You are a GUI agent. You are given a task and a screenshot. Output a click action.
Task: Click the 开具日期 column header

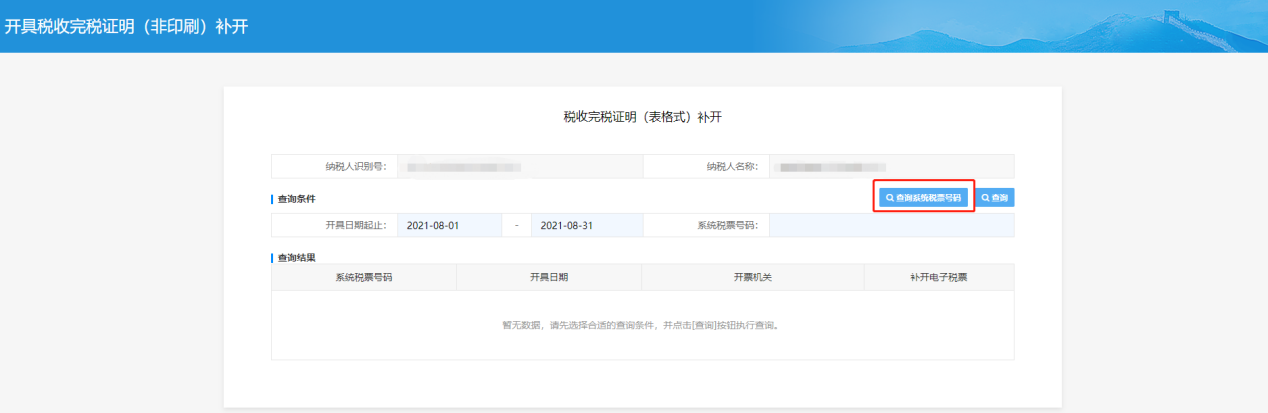549,277
